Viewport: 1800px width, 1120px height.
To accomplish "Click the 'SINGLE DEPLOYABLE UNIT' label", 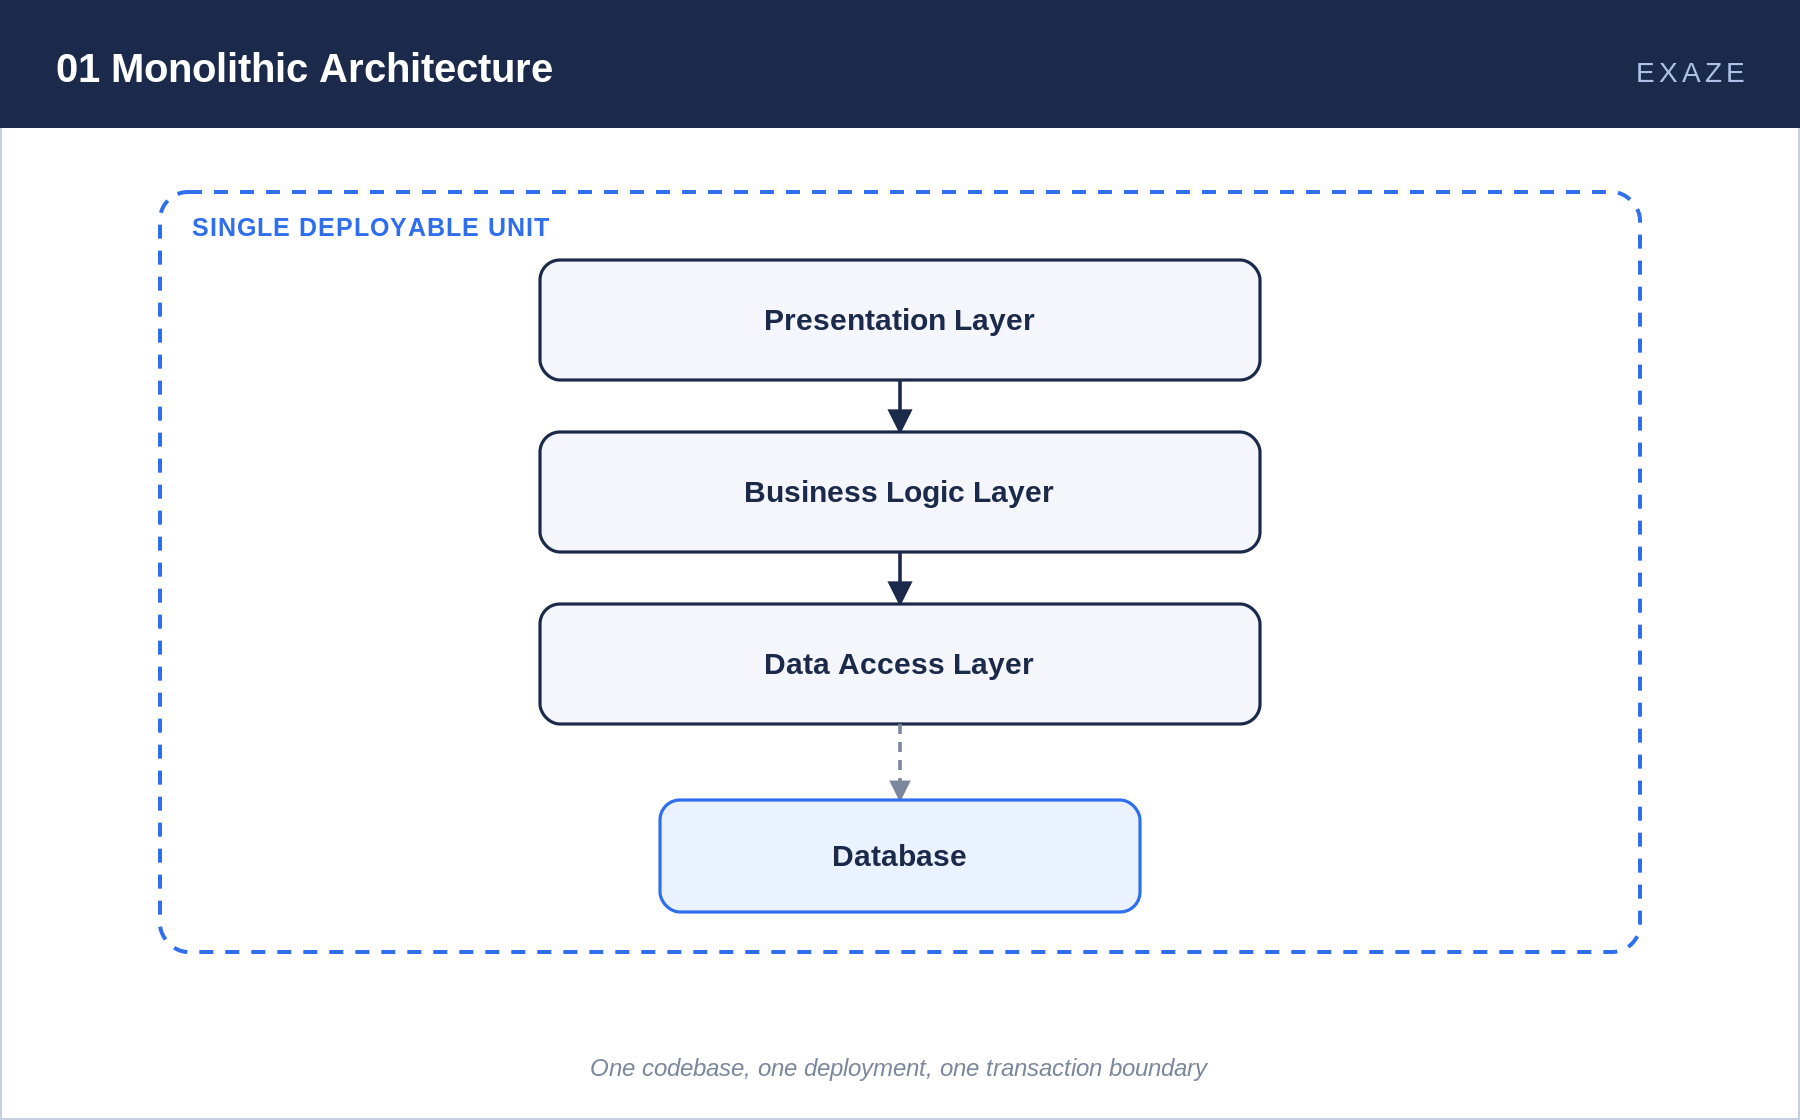I will click(370, 228).
